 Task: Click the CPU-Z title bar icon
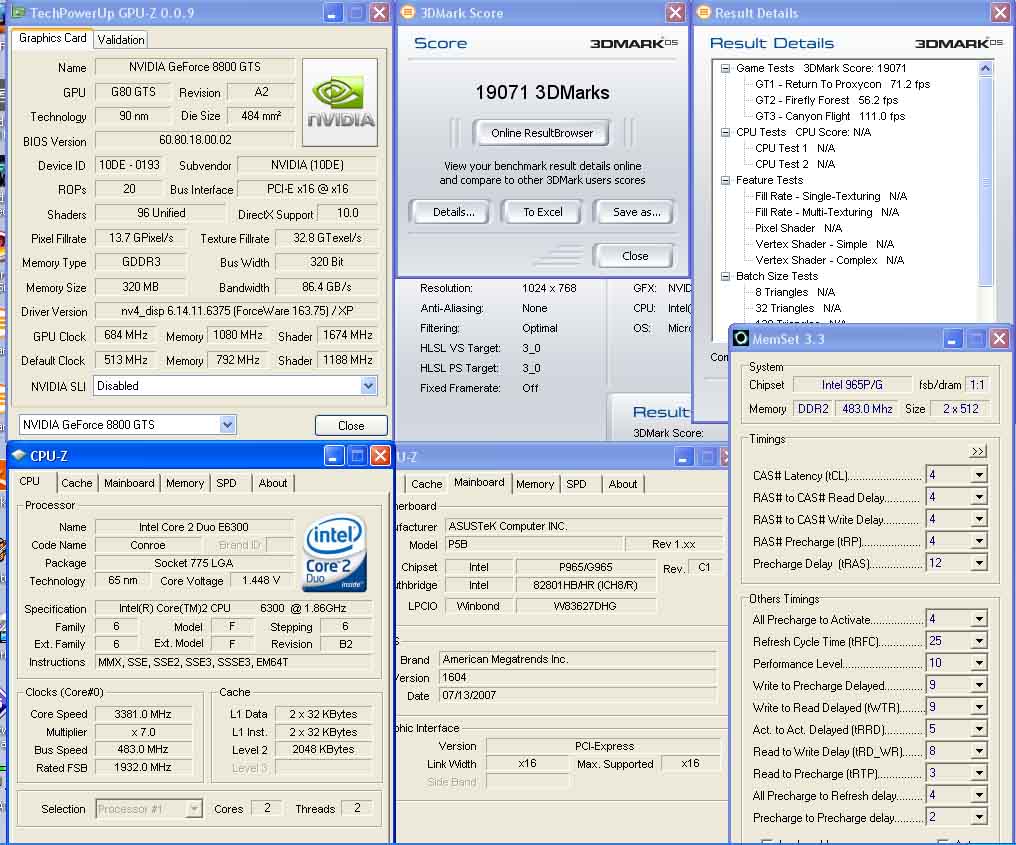19,456
